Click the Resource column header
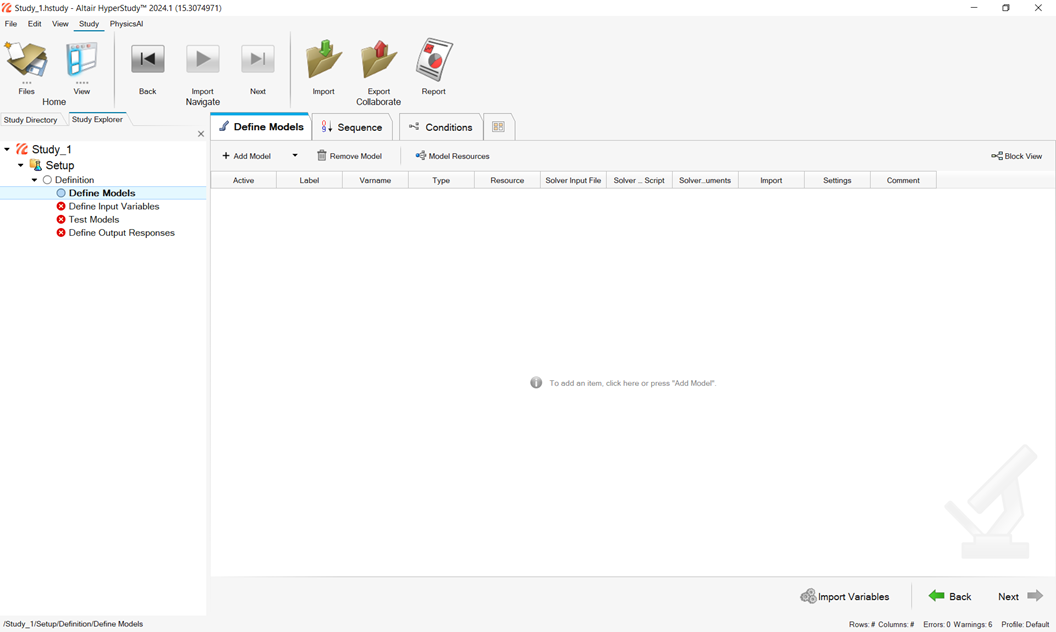Screen dimensions: 1056x632 point(507,180)
